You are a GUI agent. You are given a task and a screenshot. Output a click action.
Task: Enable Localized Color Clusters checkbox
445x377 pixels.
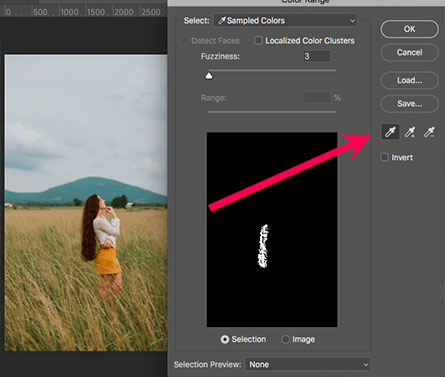(258, 41)
